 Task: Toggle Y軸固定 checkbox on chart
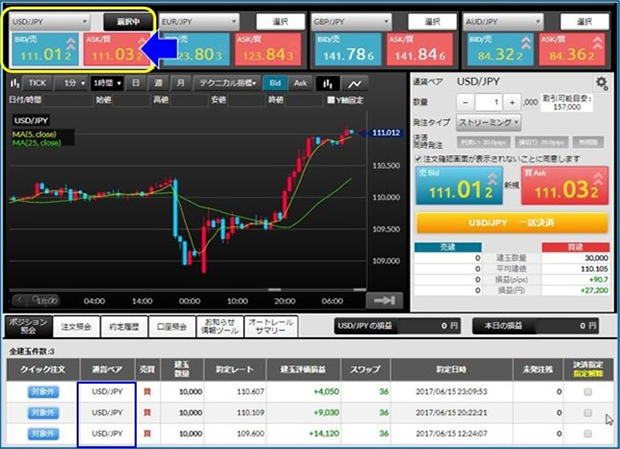(332, 99)
